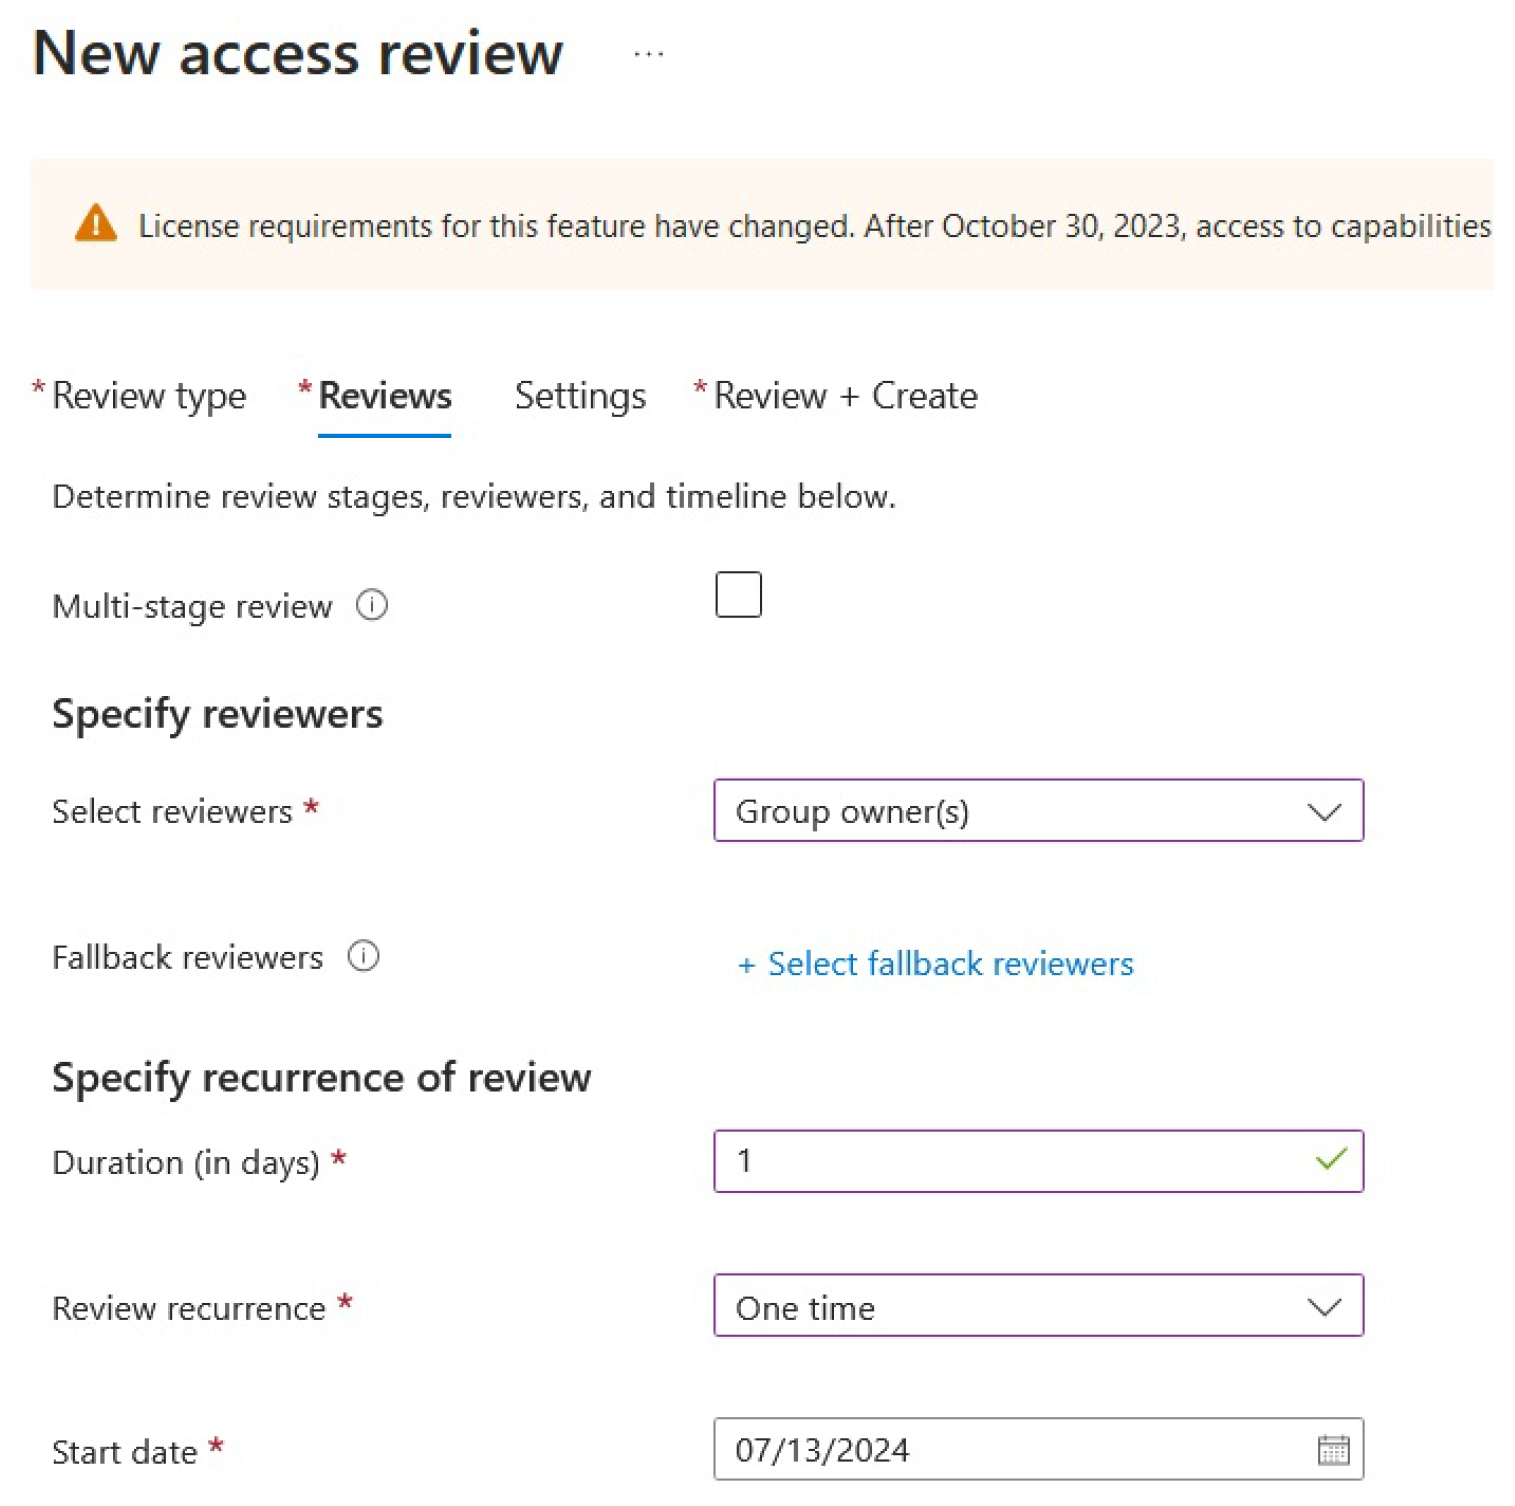Click the license requirements warning message
Viewport: 1515px width, 1506px height.
click(x=812, y=226)
